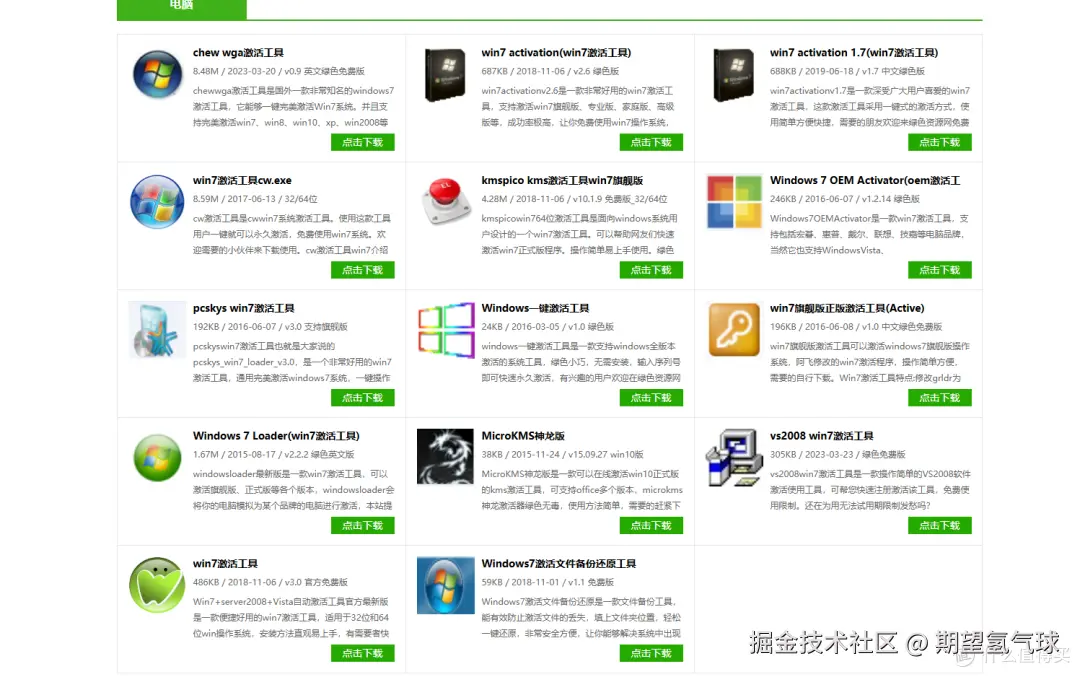
Task: Click the vs2008 computer installer icon
Action: point(734,457)
